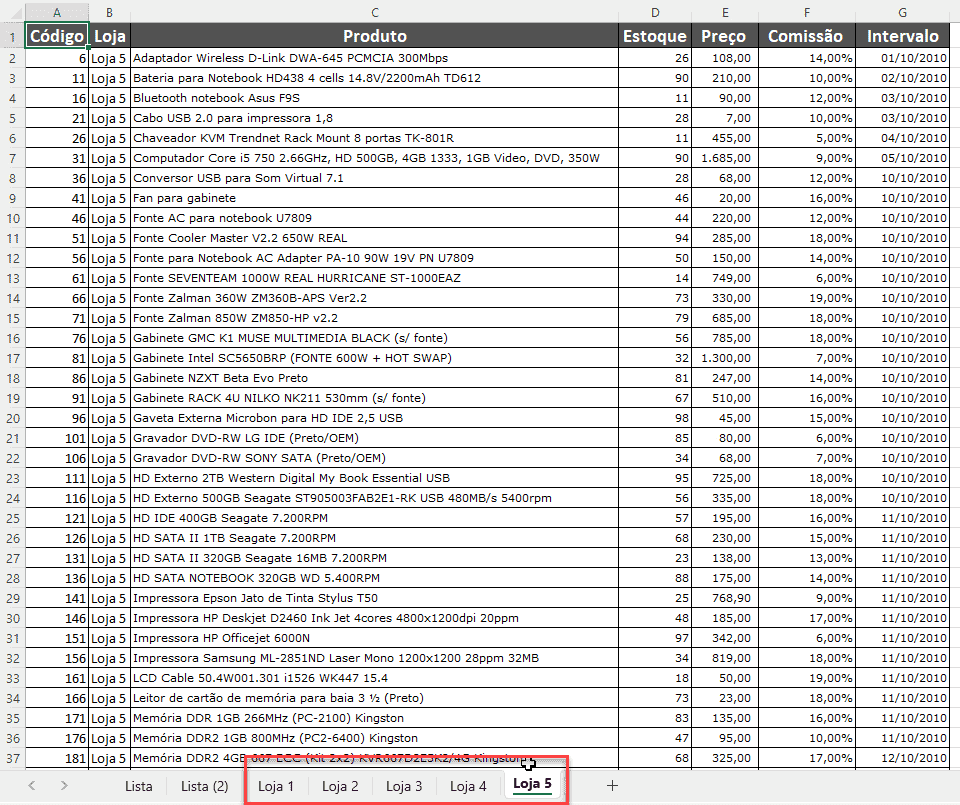
Task: Select price cell 1.685,00
Action: tap(725, 158)
